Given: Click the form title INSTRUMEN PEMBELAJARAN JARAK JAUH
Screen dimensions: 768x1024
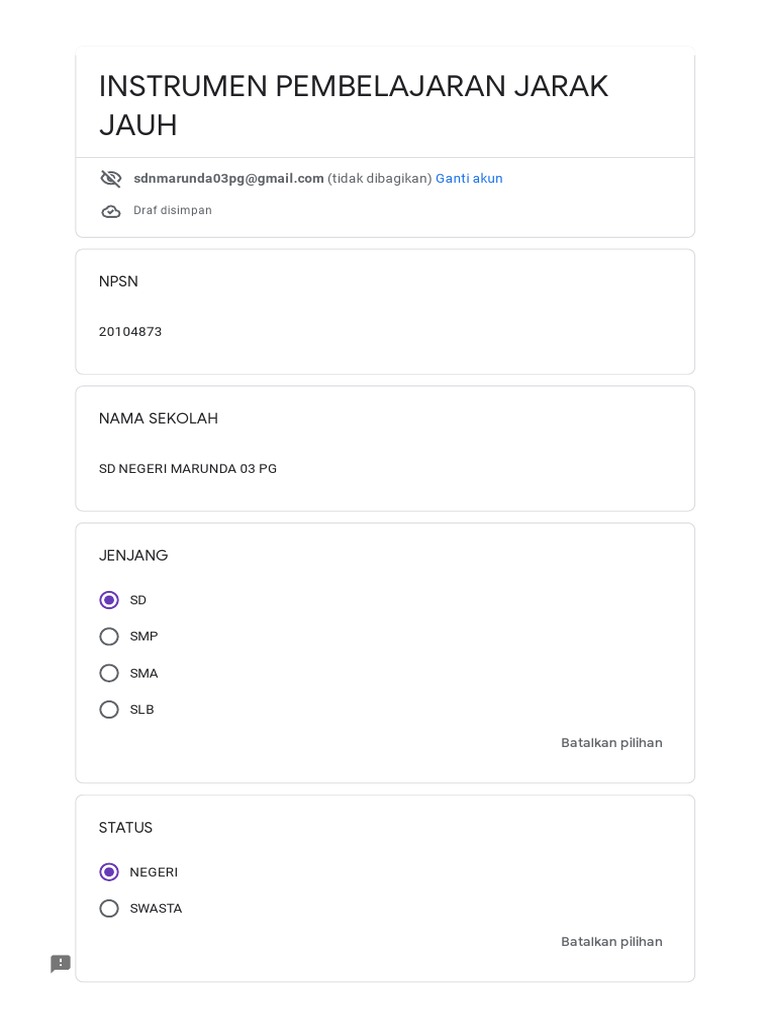Looking at the screenshot, I should pyautogui.click(x=353, y=105).
